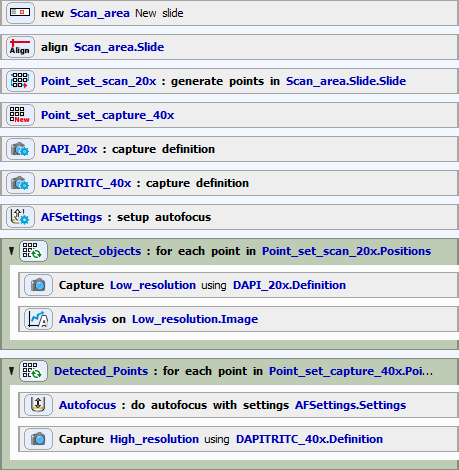Click the Analysis chart icon
Screen dimensions: 459x470
tap(38, 319)
